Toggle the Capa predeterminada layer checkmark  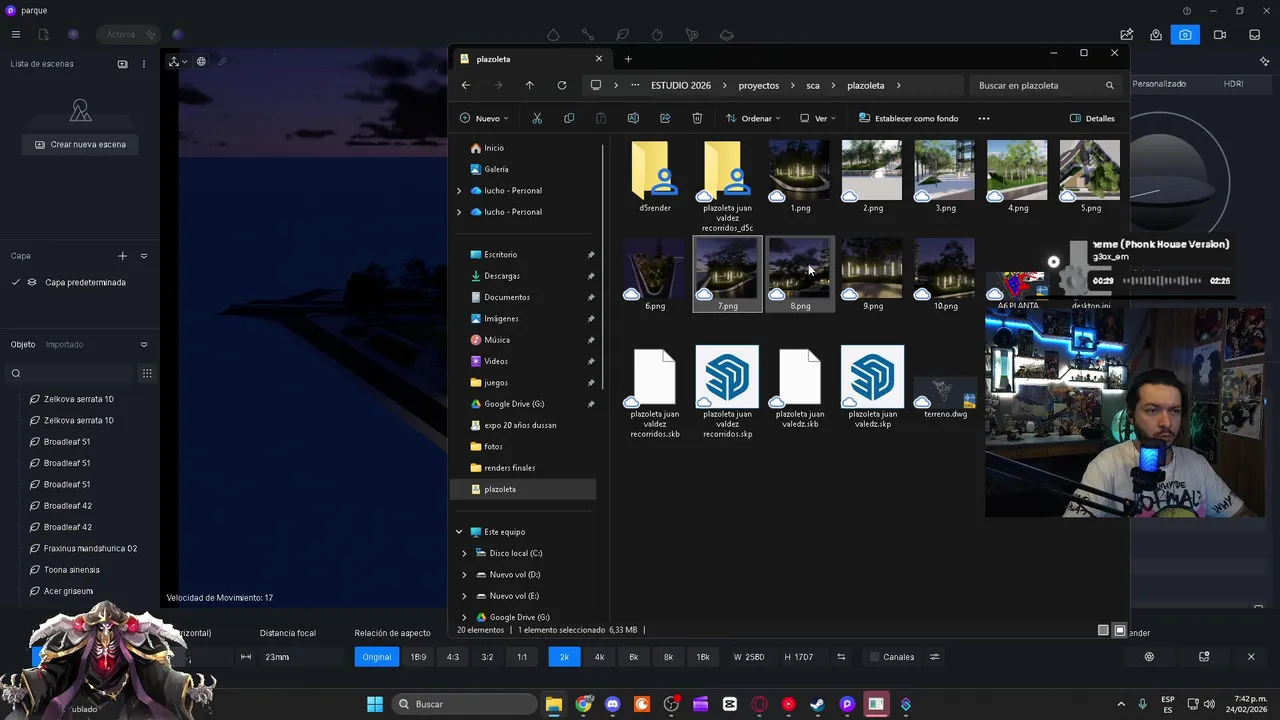click(x=16, y=282)
